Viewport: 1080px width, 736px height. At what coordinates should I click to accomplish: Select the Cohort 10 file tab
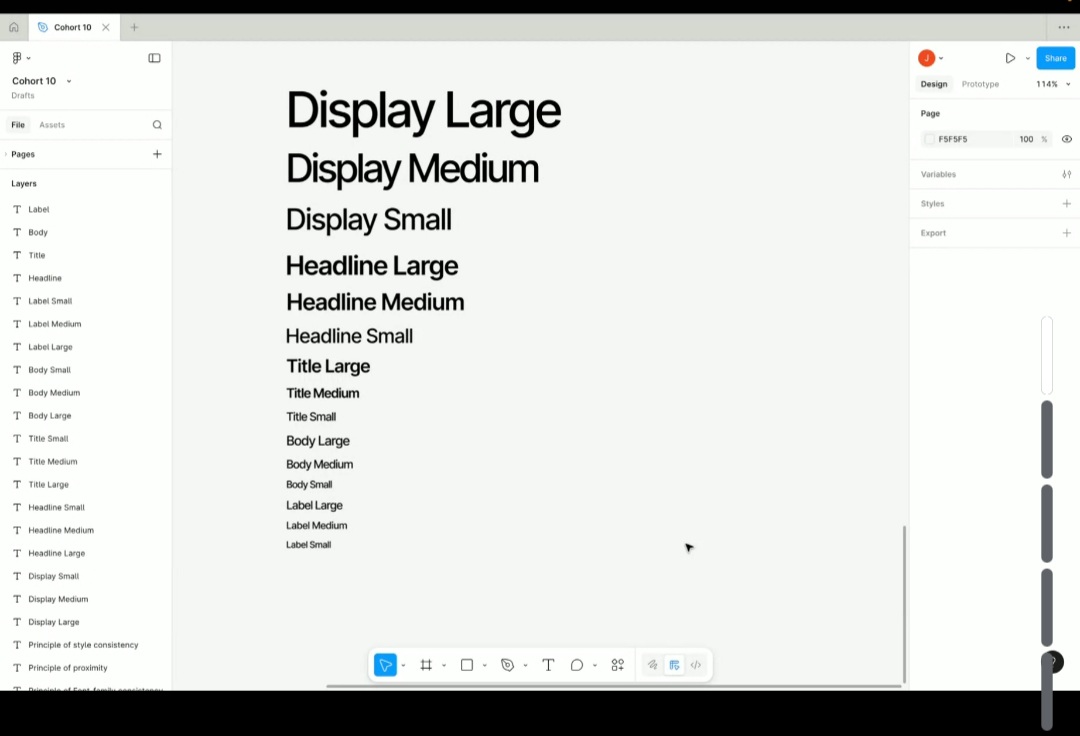pos(73,28)
